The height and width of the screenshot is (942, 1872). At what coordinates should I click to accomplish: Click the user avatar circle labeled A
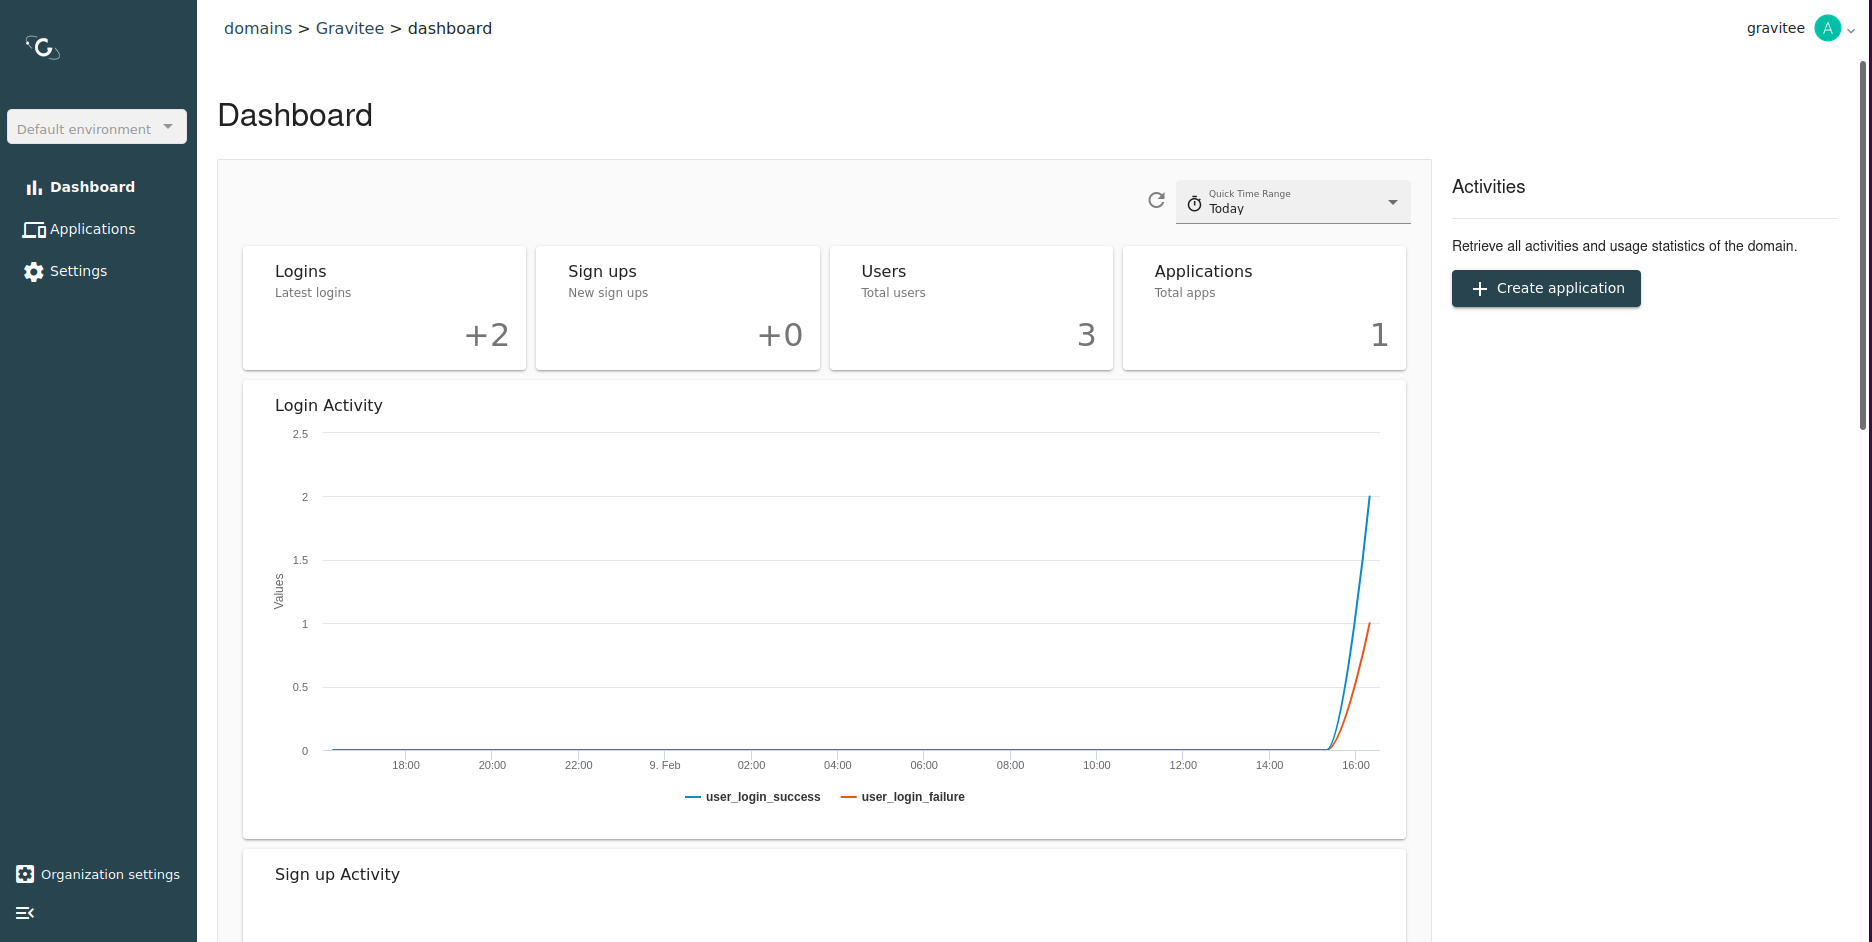click(x=1827, y=28)
